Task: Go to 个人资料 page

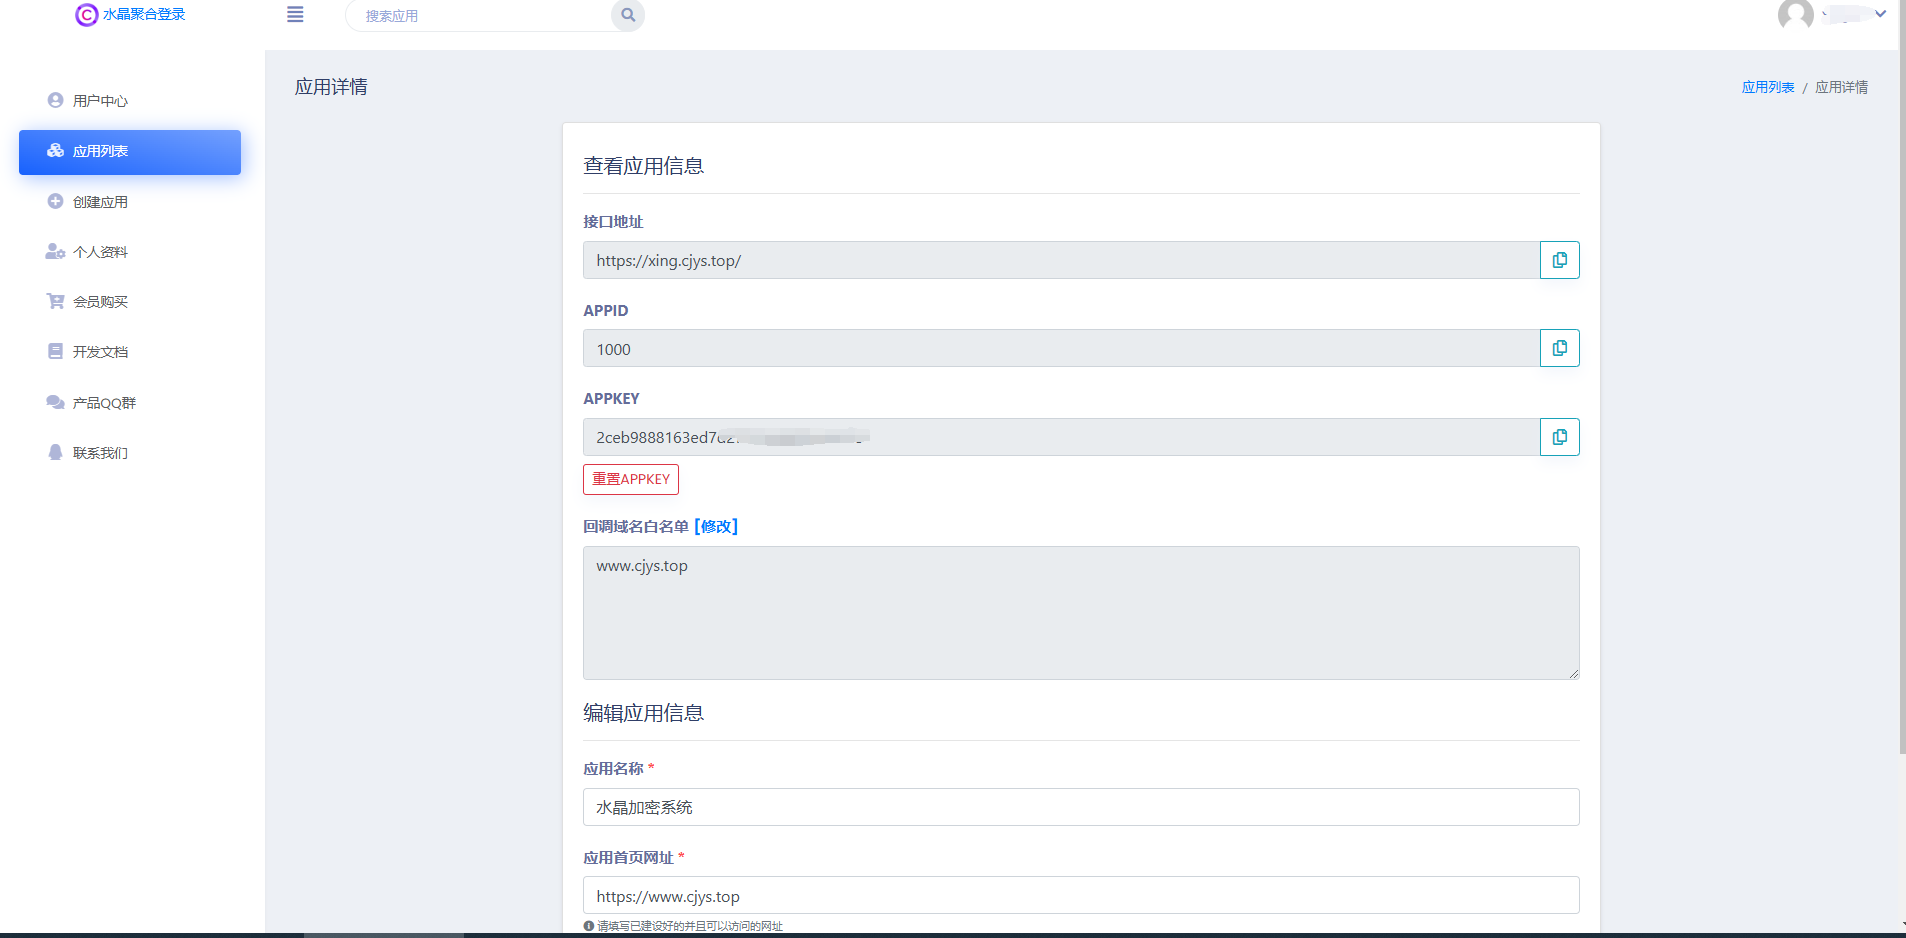Action: tap(100, 252)
